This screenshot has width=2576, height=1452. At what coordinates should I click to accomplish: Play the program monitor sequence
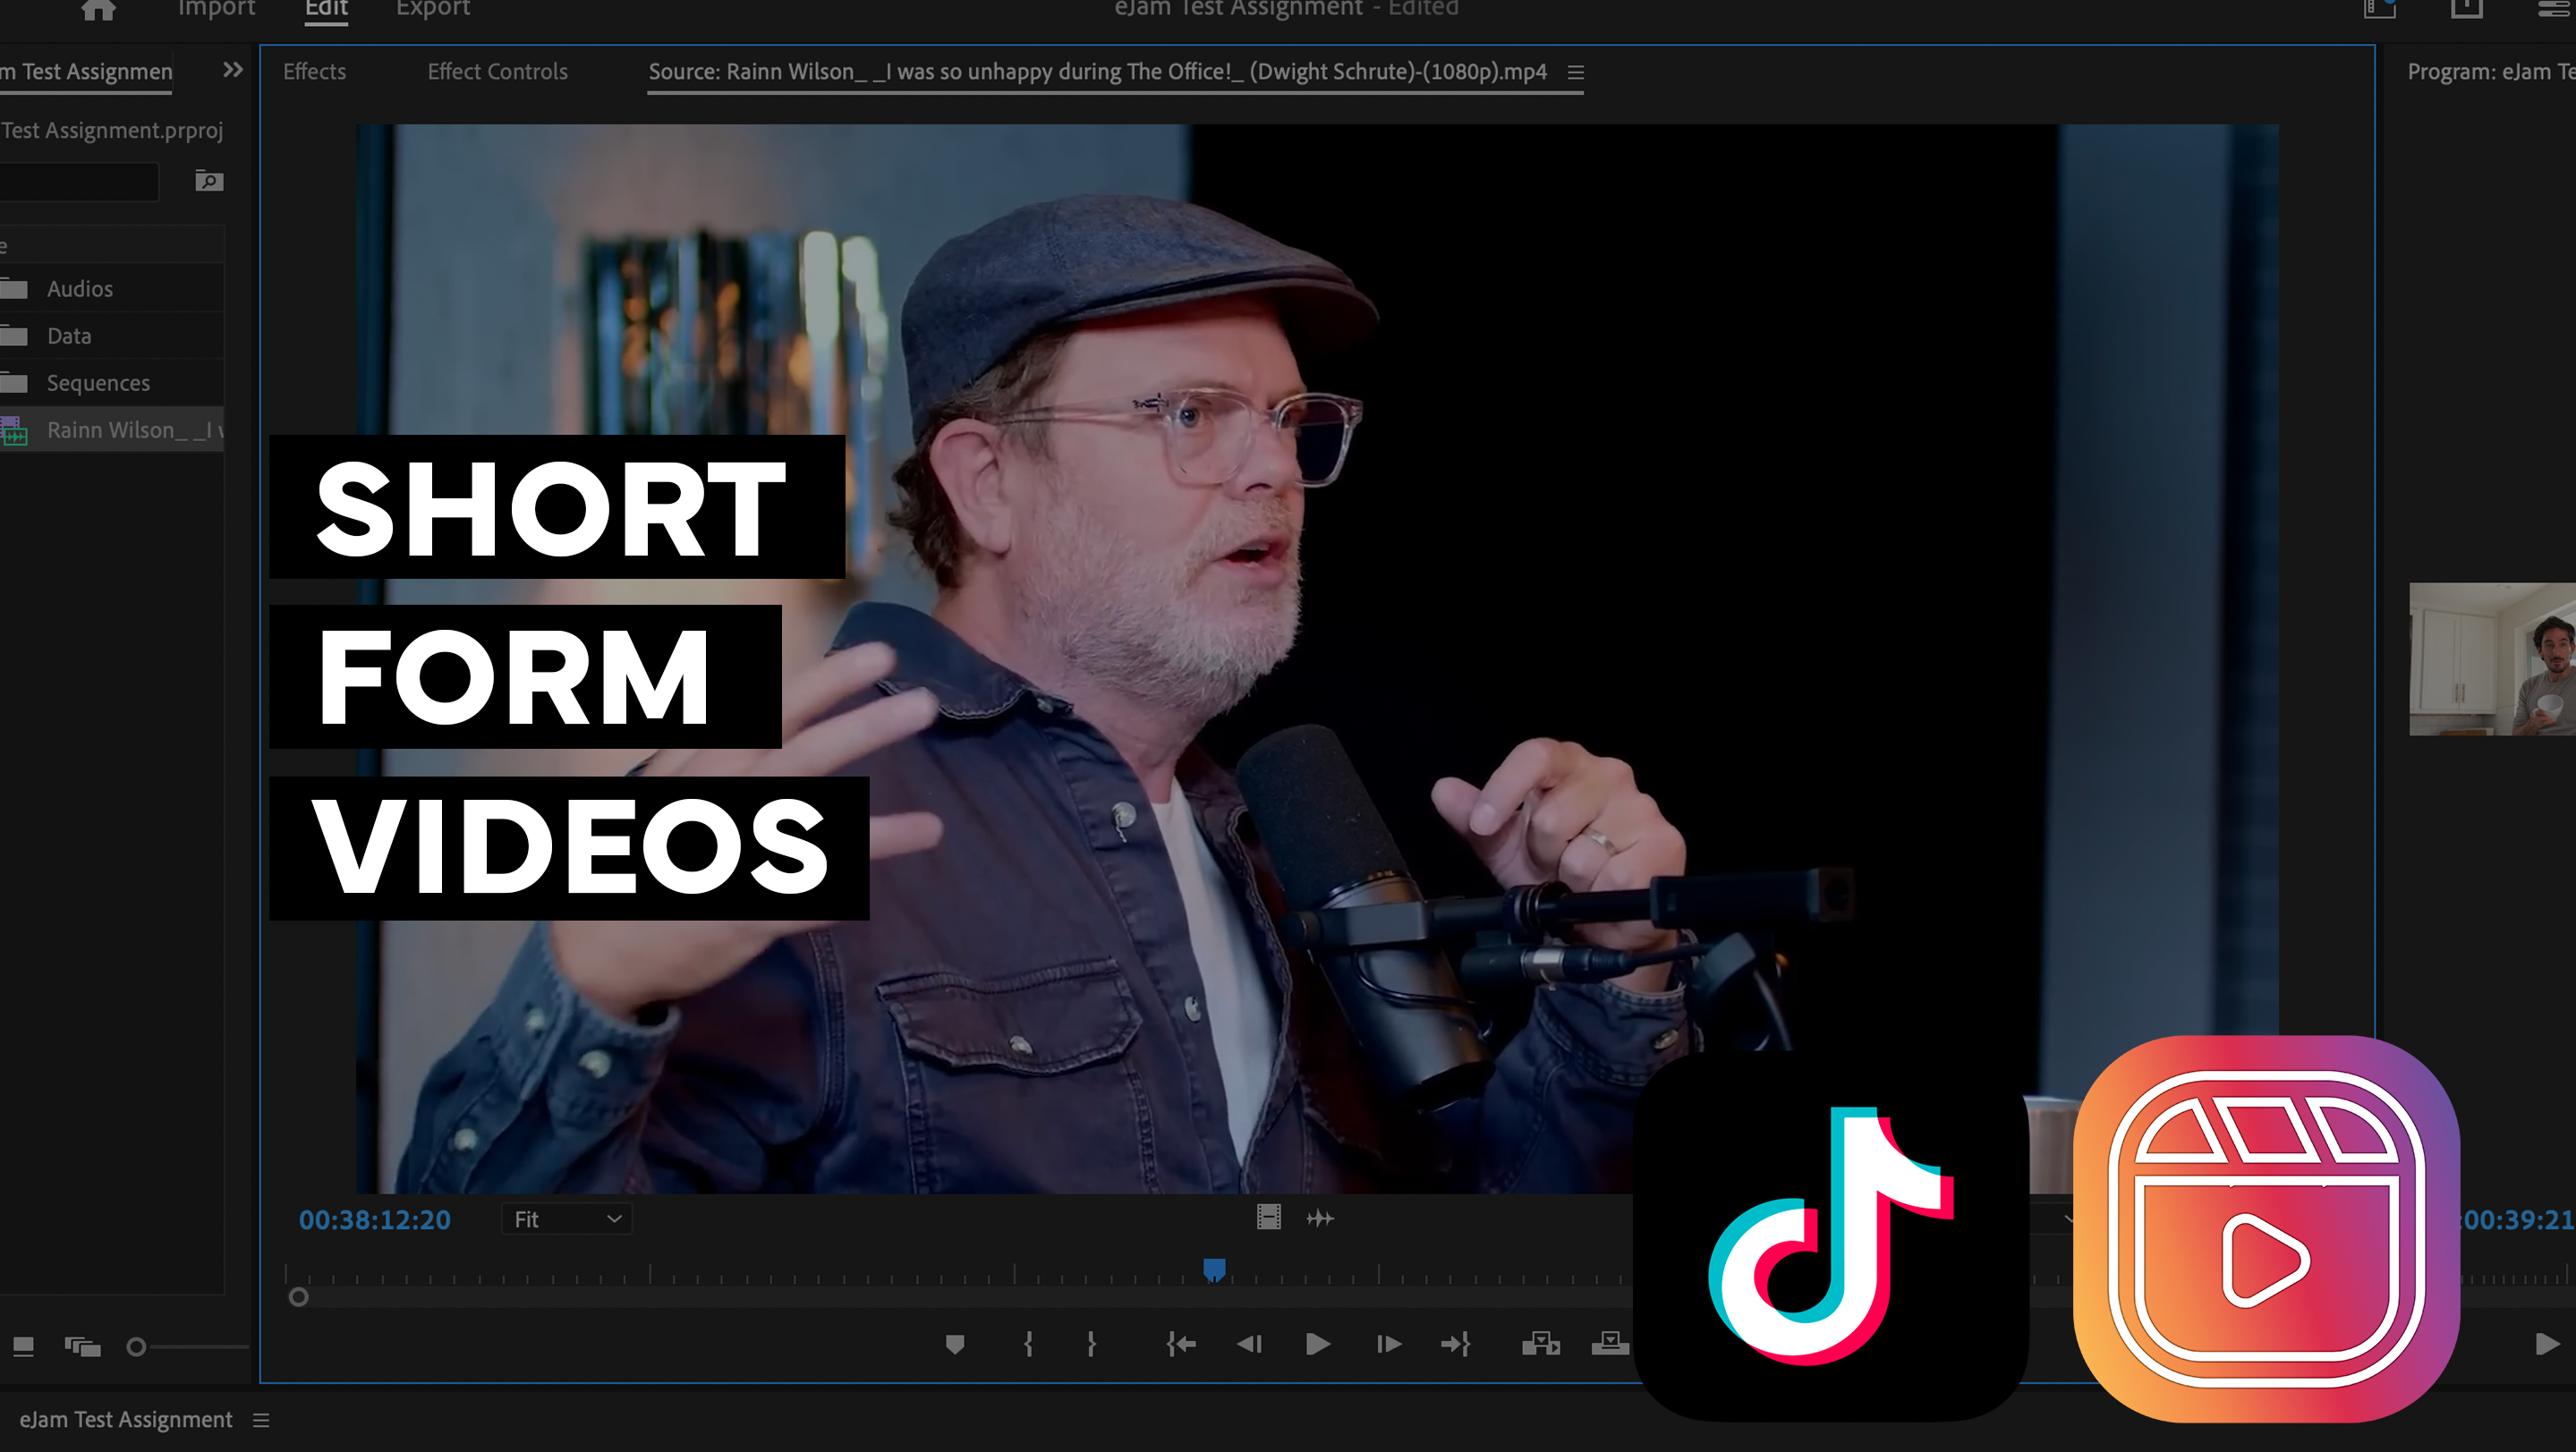point(2547,1344)
